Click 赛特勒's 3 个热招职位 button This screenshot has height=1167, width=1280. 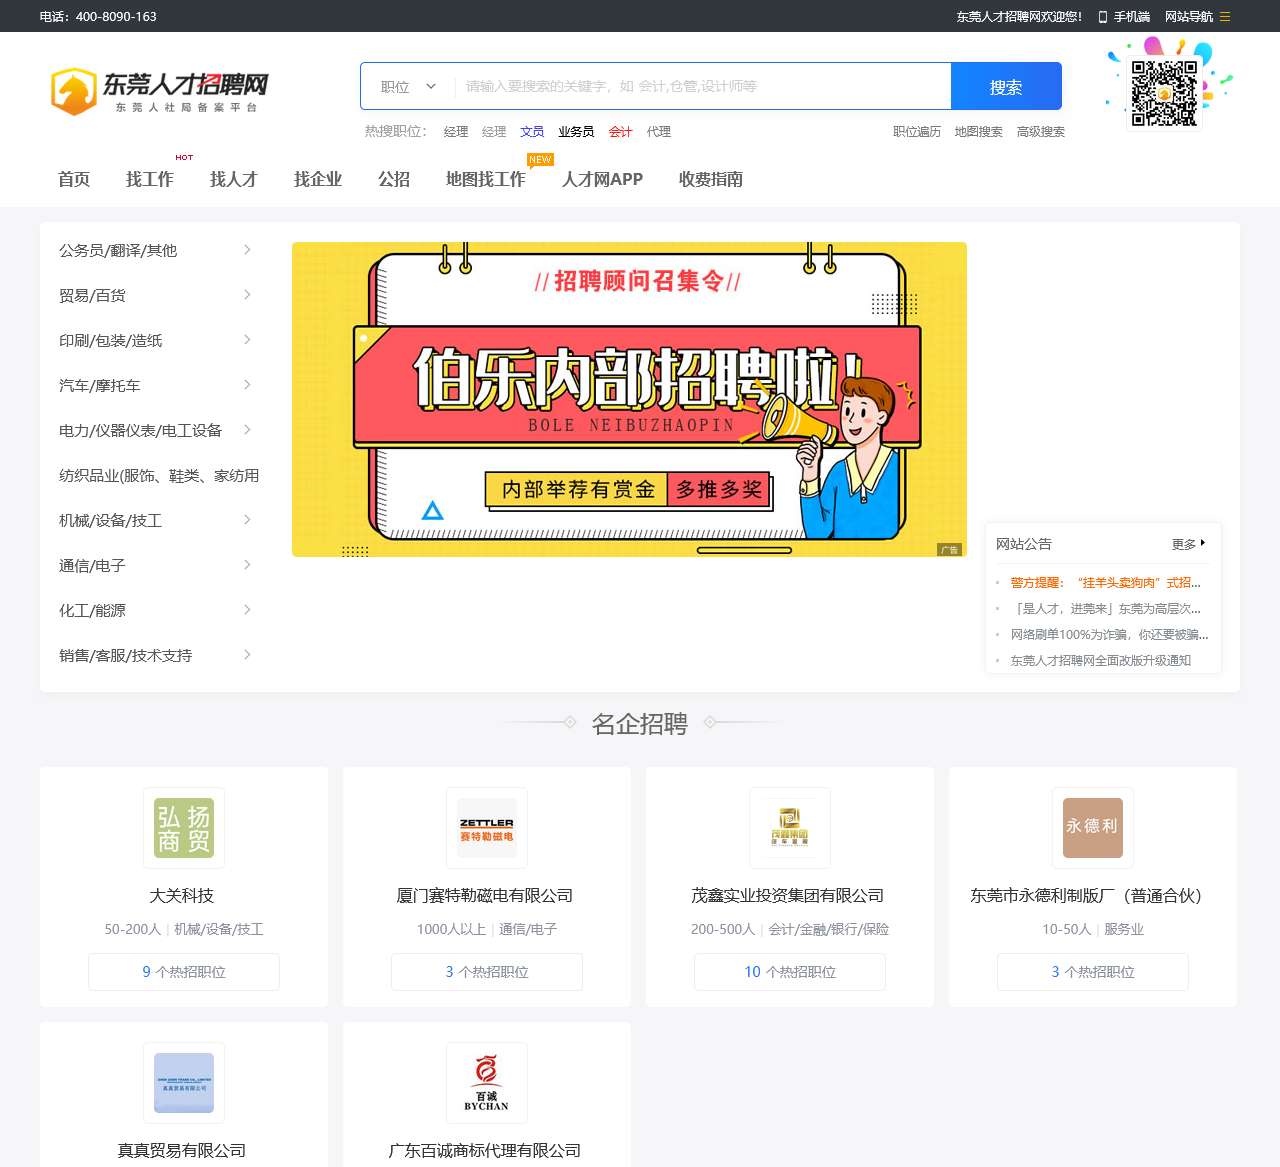(x=487, y=972)
